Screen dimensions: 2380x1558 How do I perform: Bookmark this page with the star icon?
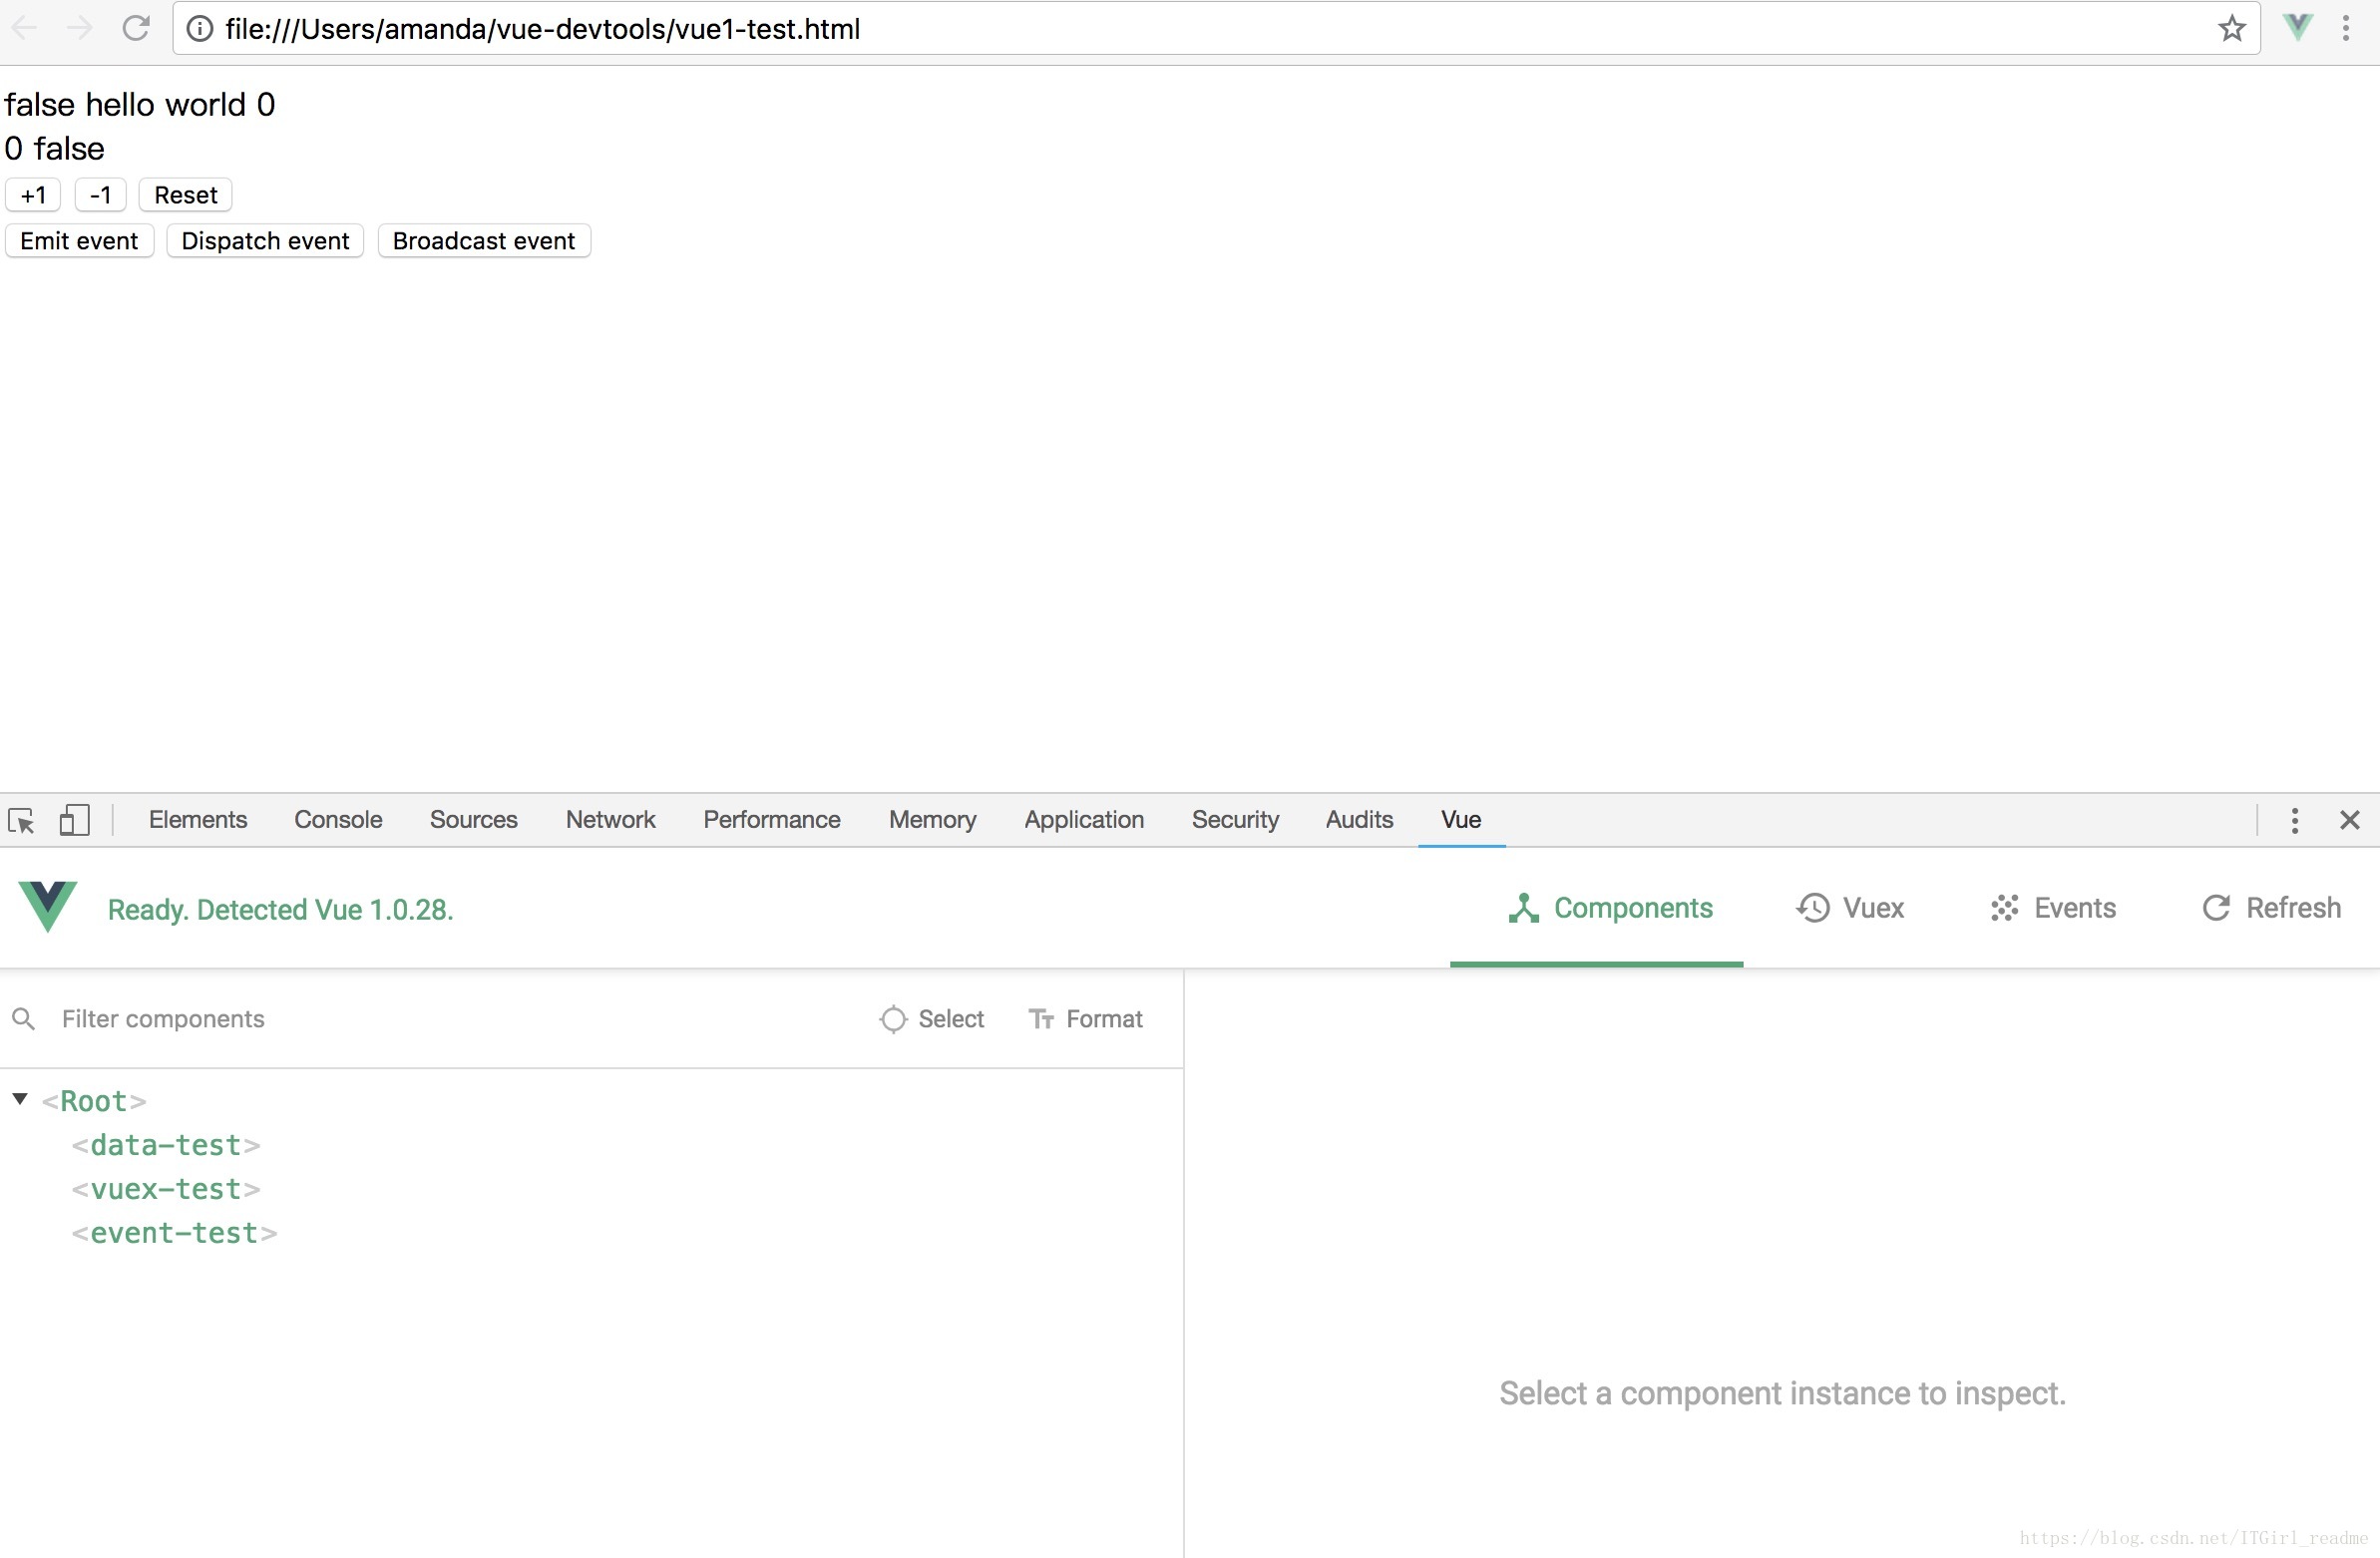[2232, 29]
